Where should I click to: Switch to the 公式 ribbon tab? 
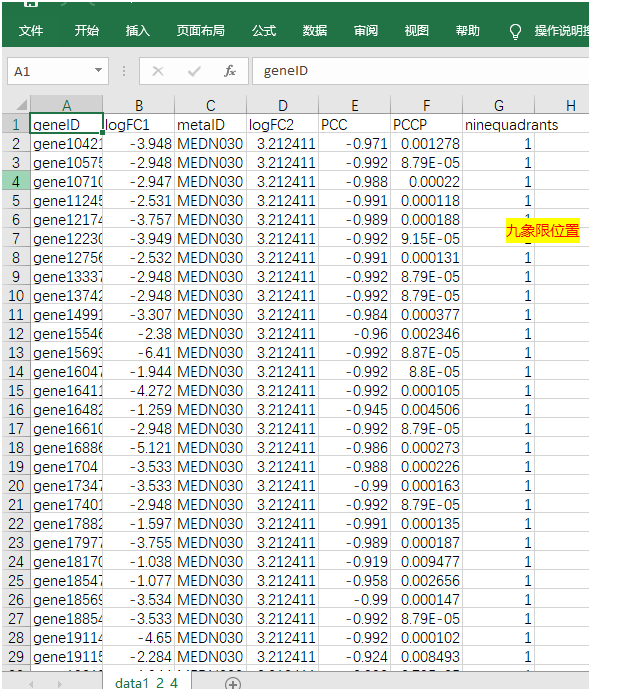point(264,30)
